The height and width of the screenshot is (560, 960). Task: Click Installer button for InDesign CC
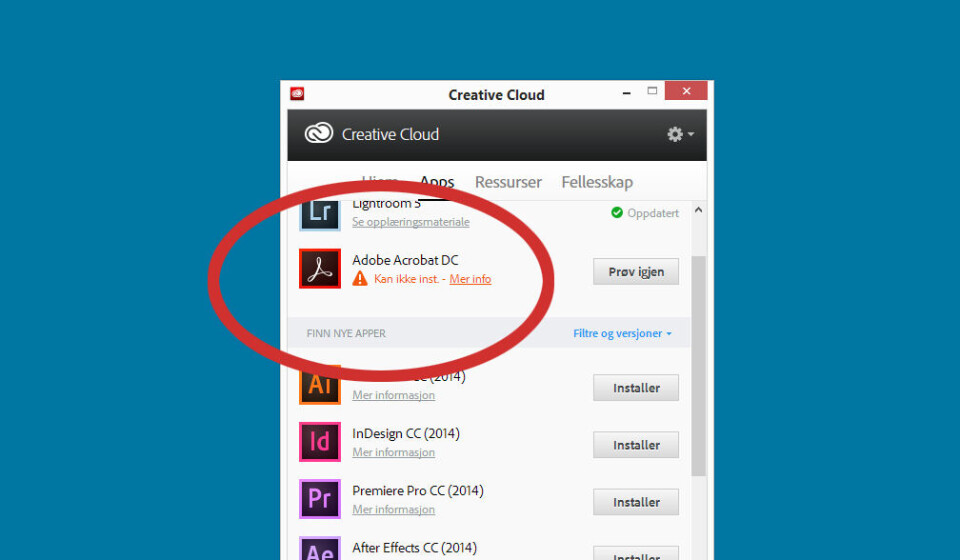(x=636, y=445)
